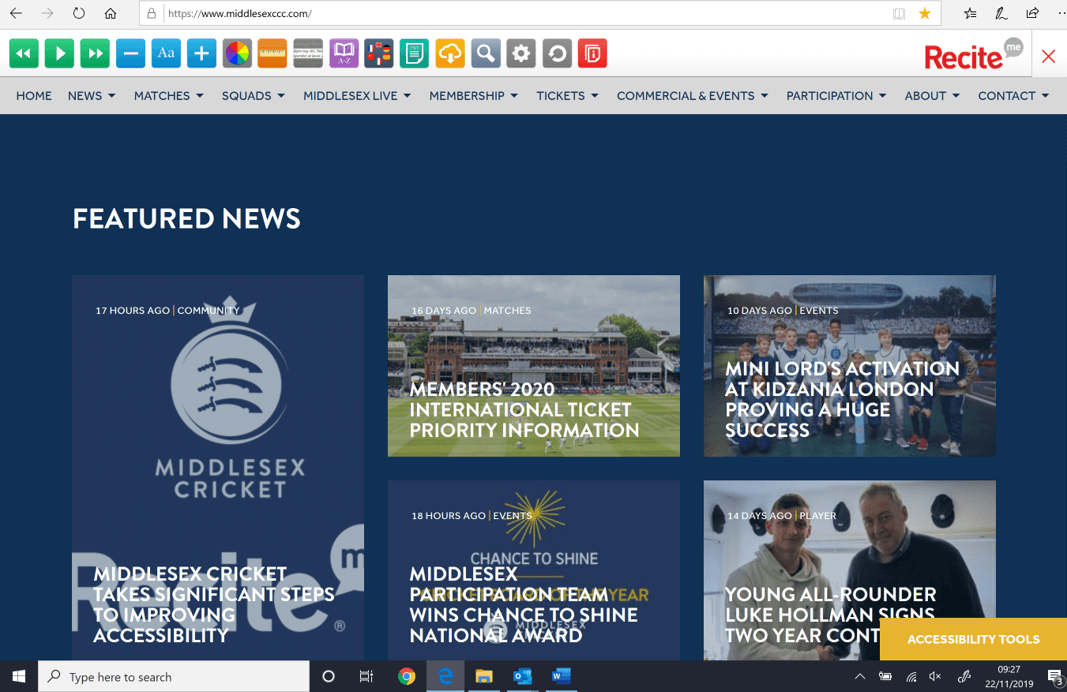Open Cortana circle on taskbar
This screenshot has height=692, width=1067.
pyautogui.click(x=328, y=676)
